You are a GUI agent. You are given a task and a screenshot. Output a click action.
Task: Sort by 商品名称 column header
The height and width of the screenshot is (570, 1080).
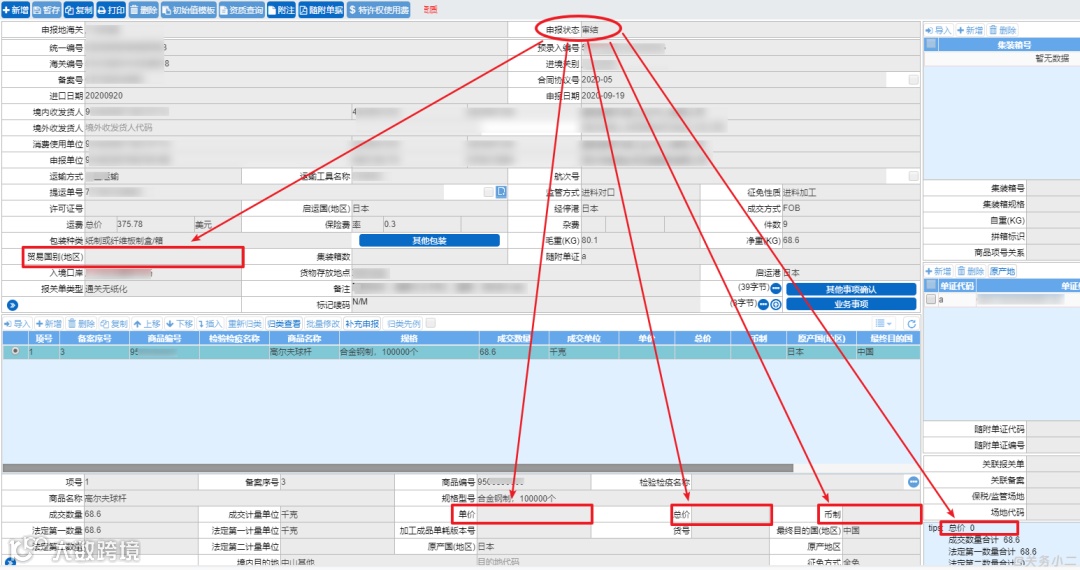(304, 338)
